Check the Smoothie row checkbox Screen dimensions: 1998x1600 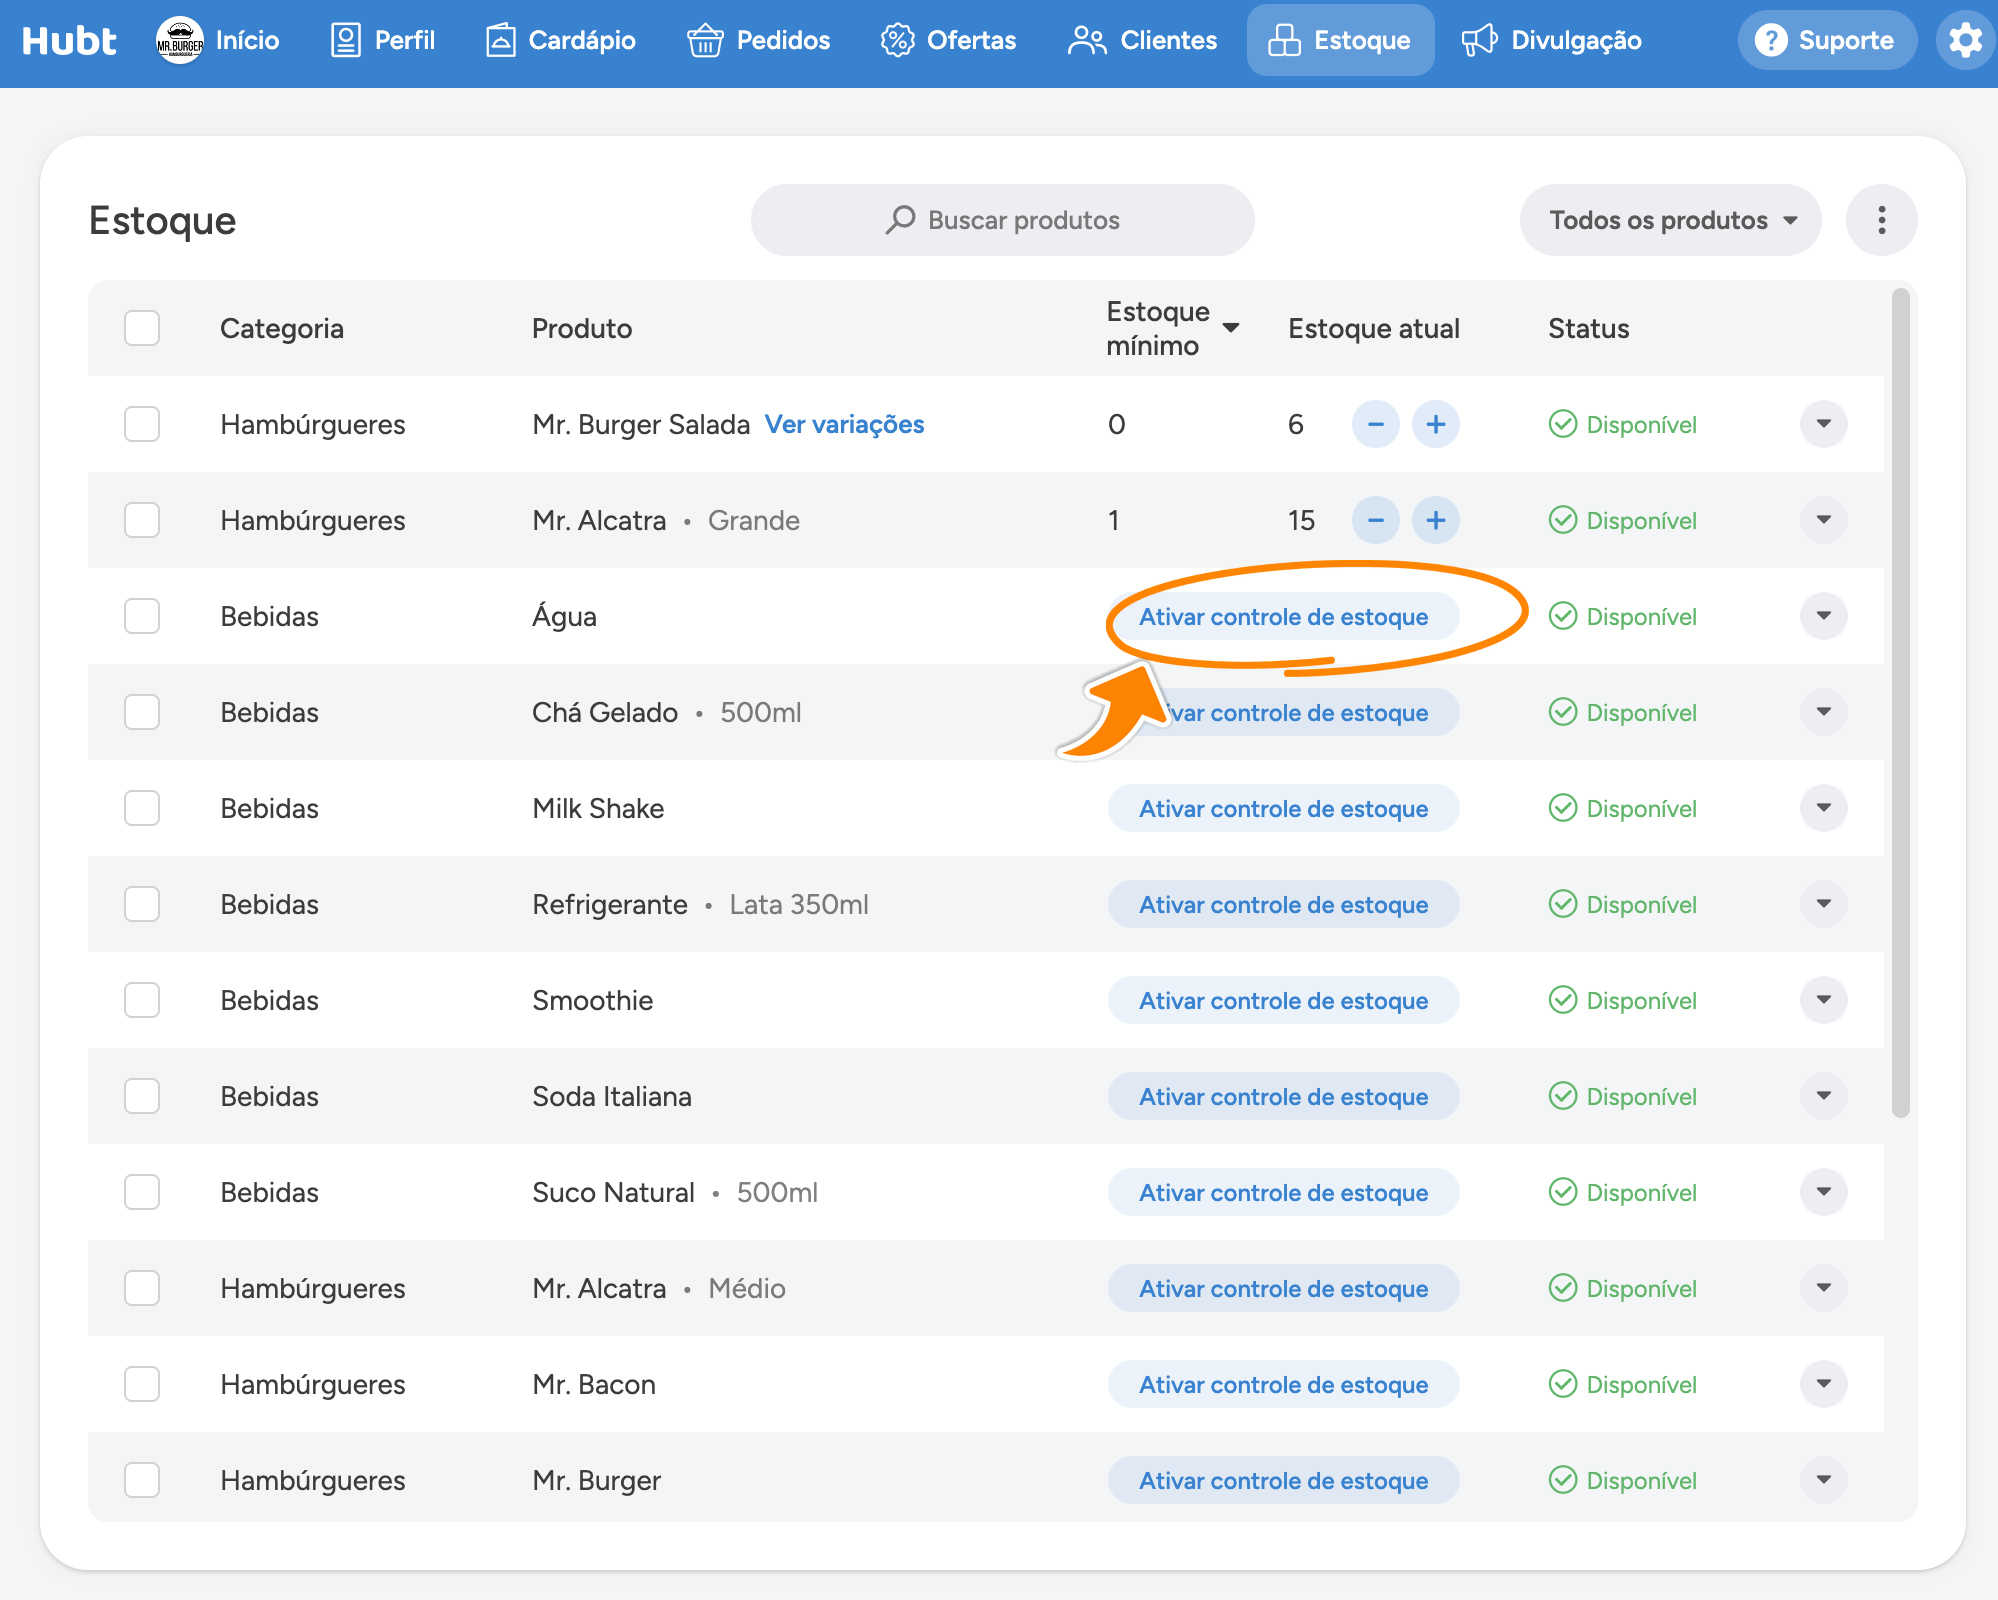click(142, 1000)
